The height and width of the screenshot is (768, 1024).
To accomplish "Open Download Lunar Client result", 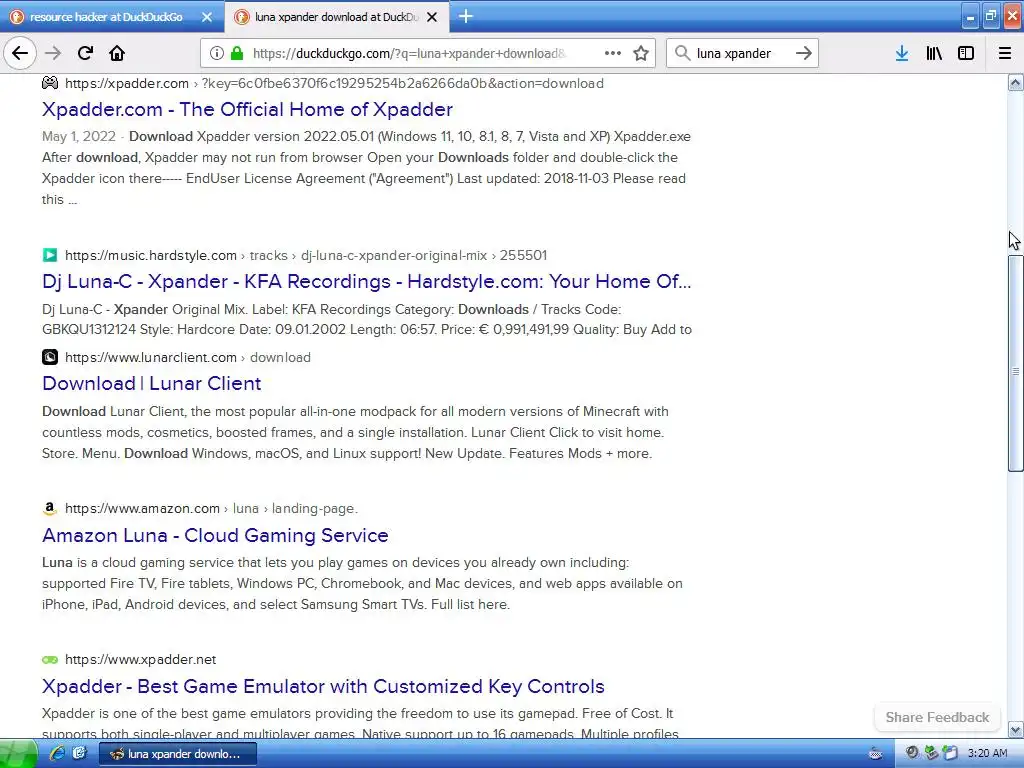I will [x=152, y=383].
